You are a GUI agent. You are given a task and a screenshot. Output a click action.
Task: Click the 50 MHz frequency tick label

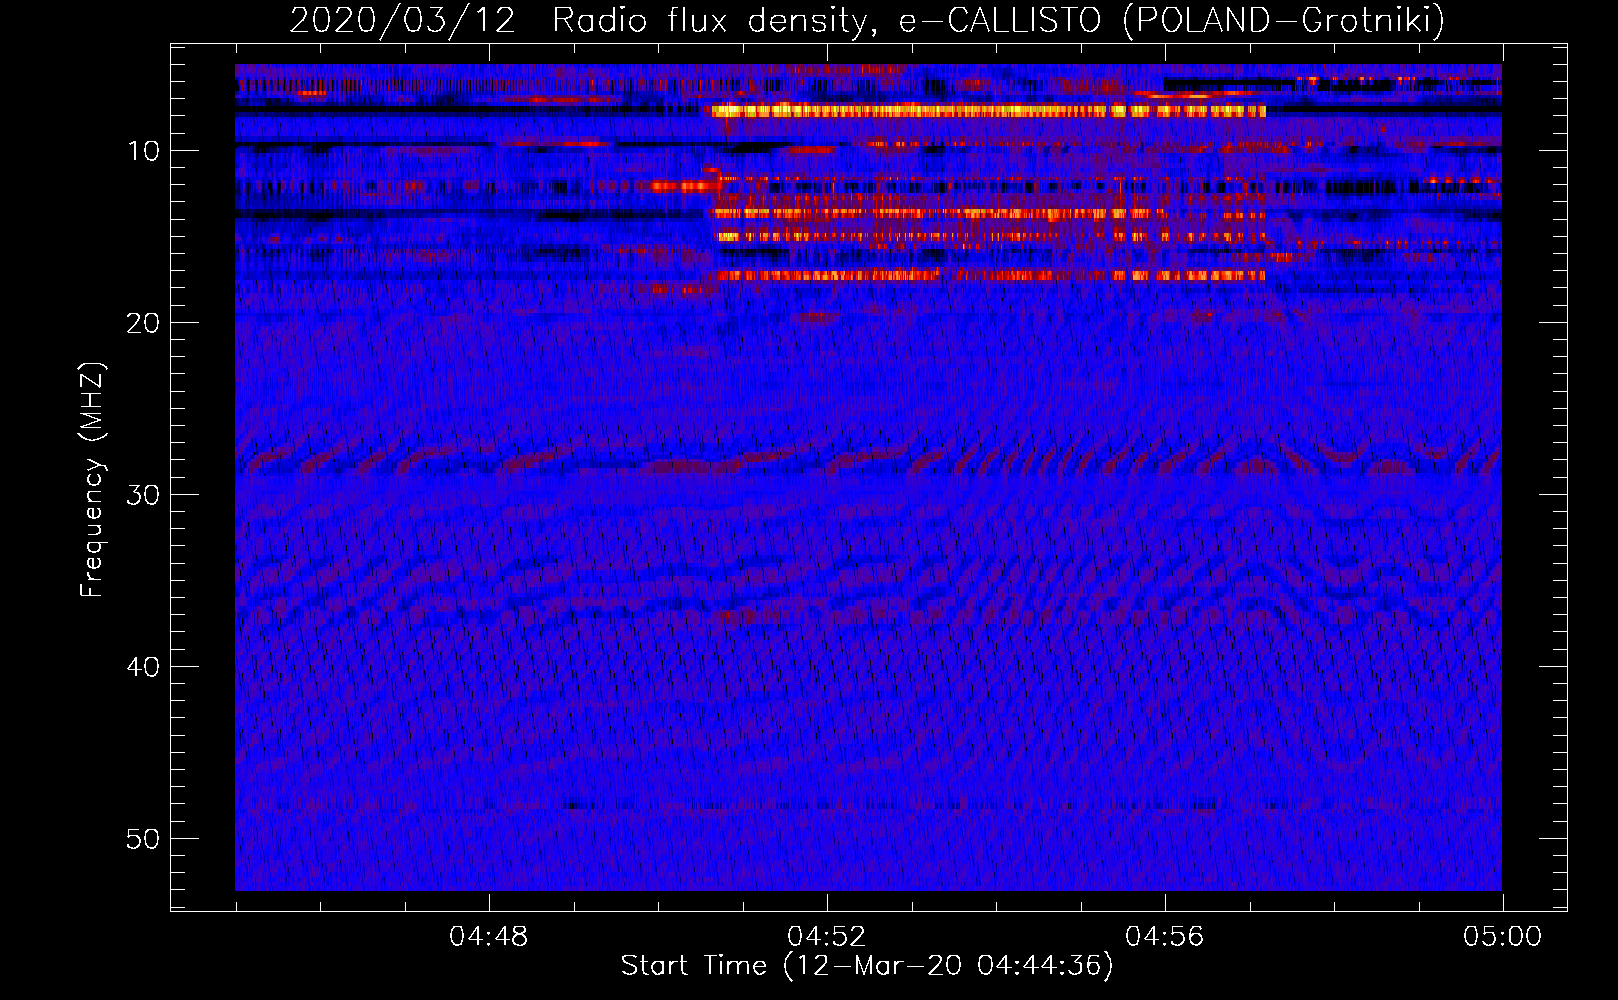click(144, 839)
